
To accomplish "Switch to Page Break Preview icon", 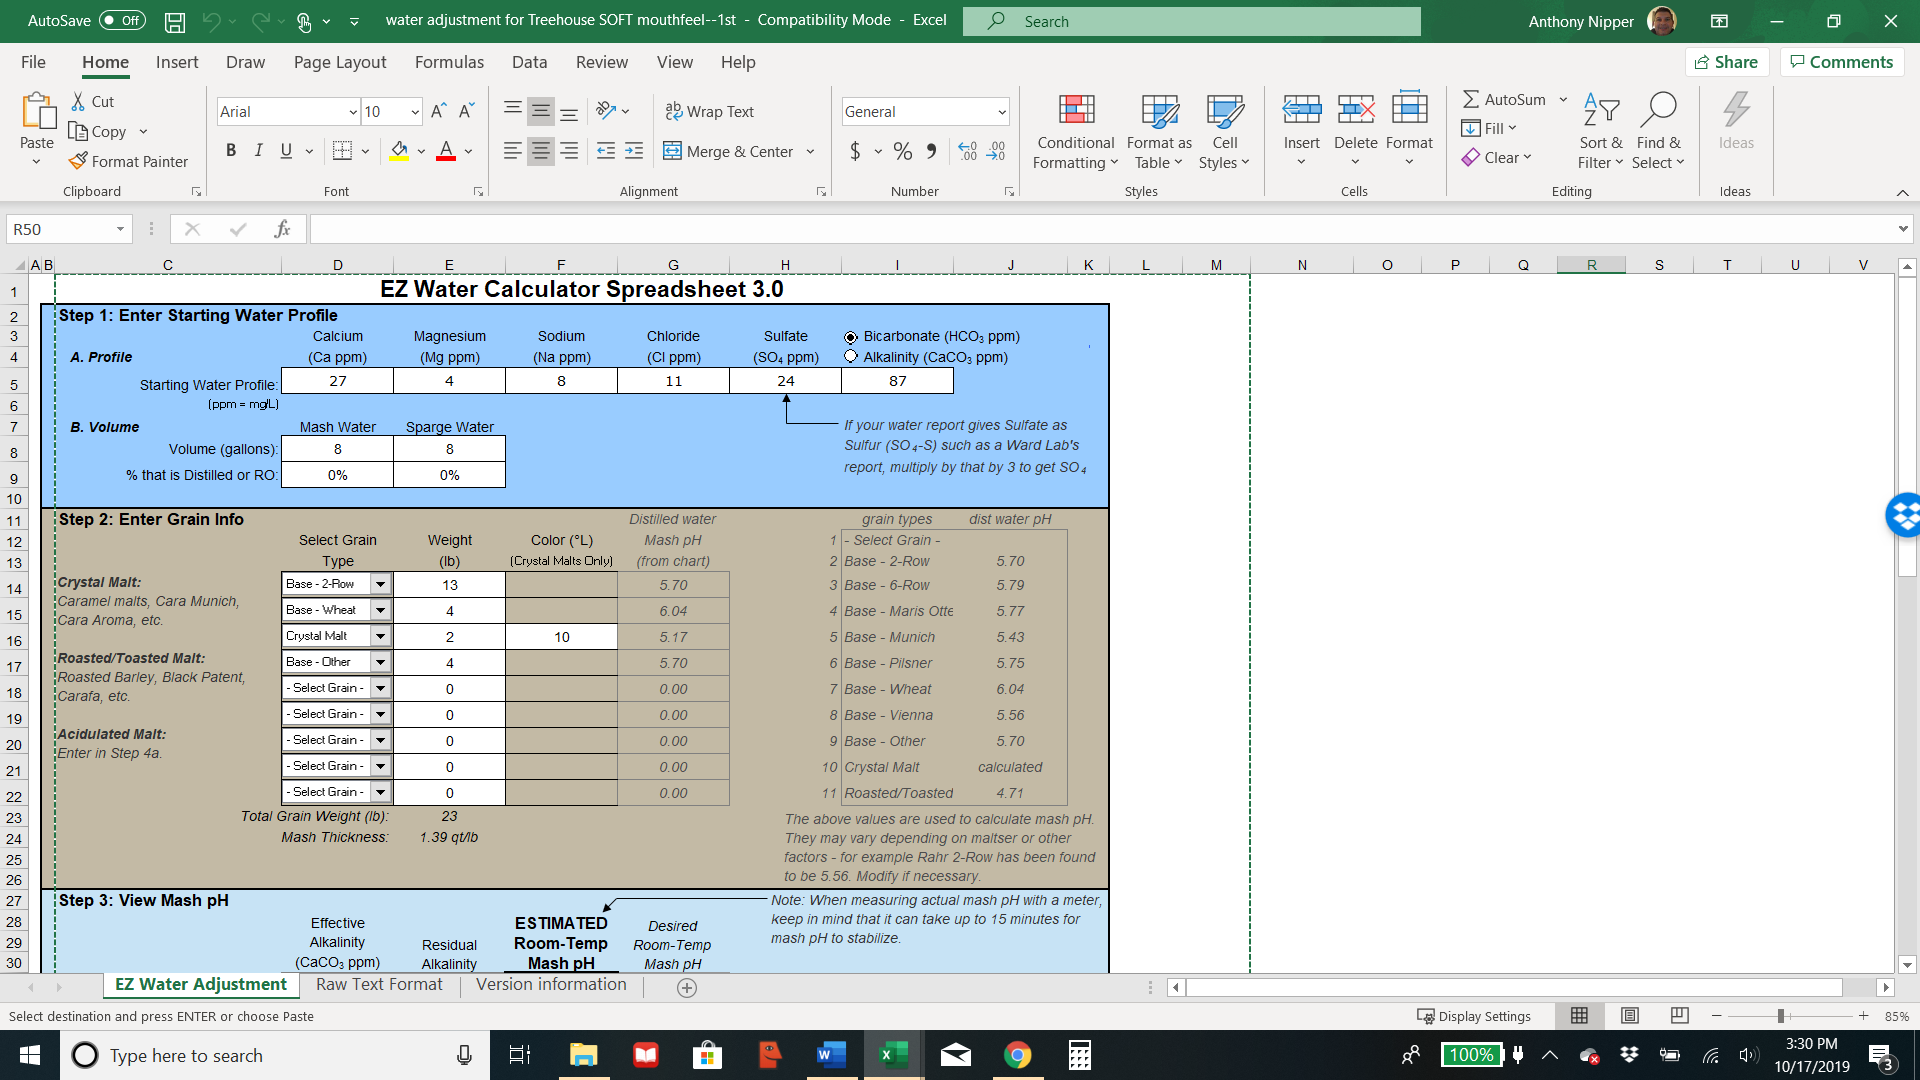I will (x=1680, y=1016).
